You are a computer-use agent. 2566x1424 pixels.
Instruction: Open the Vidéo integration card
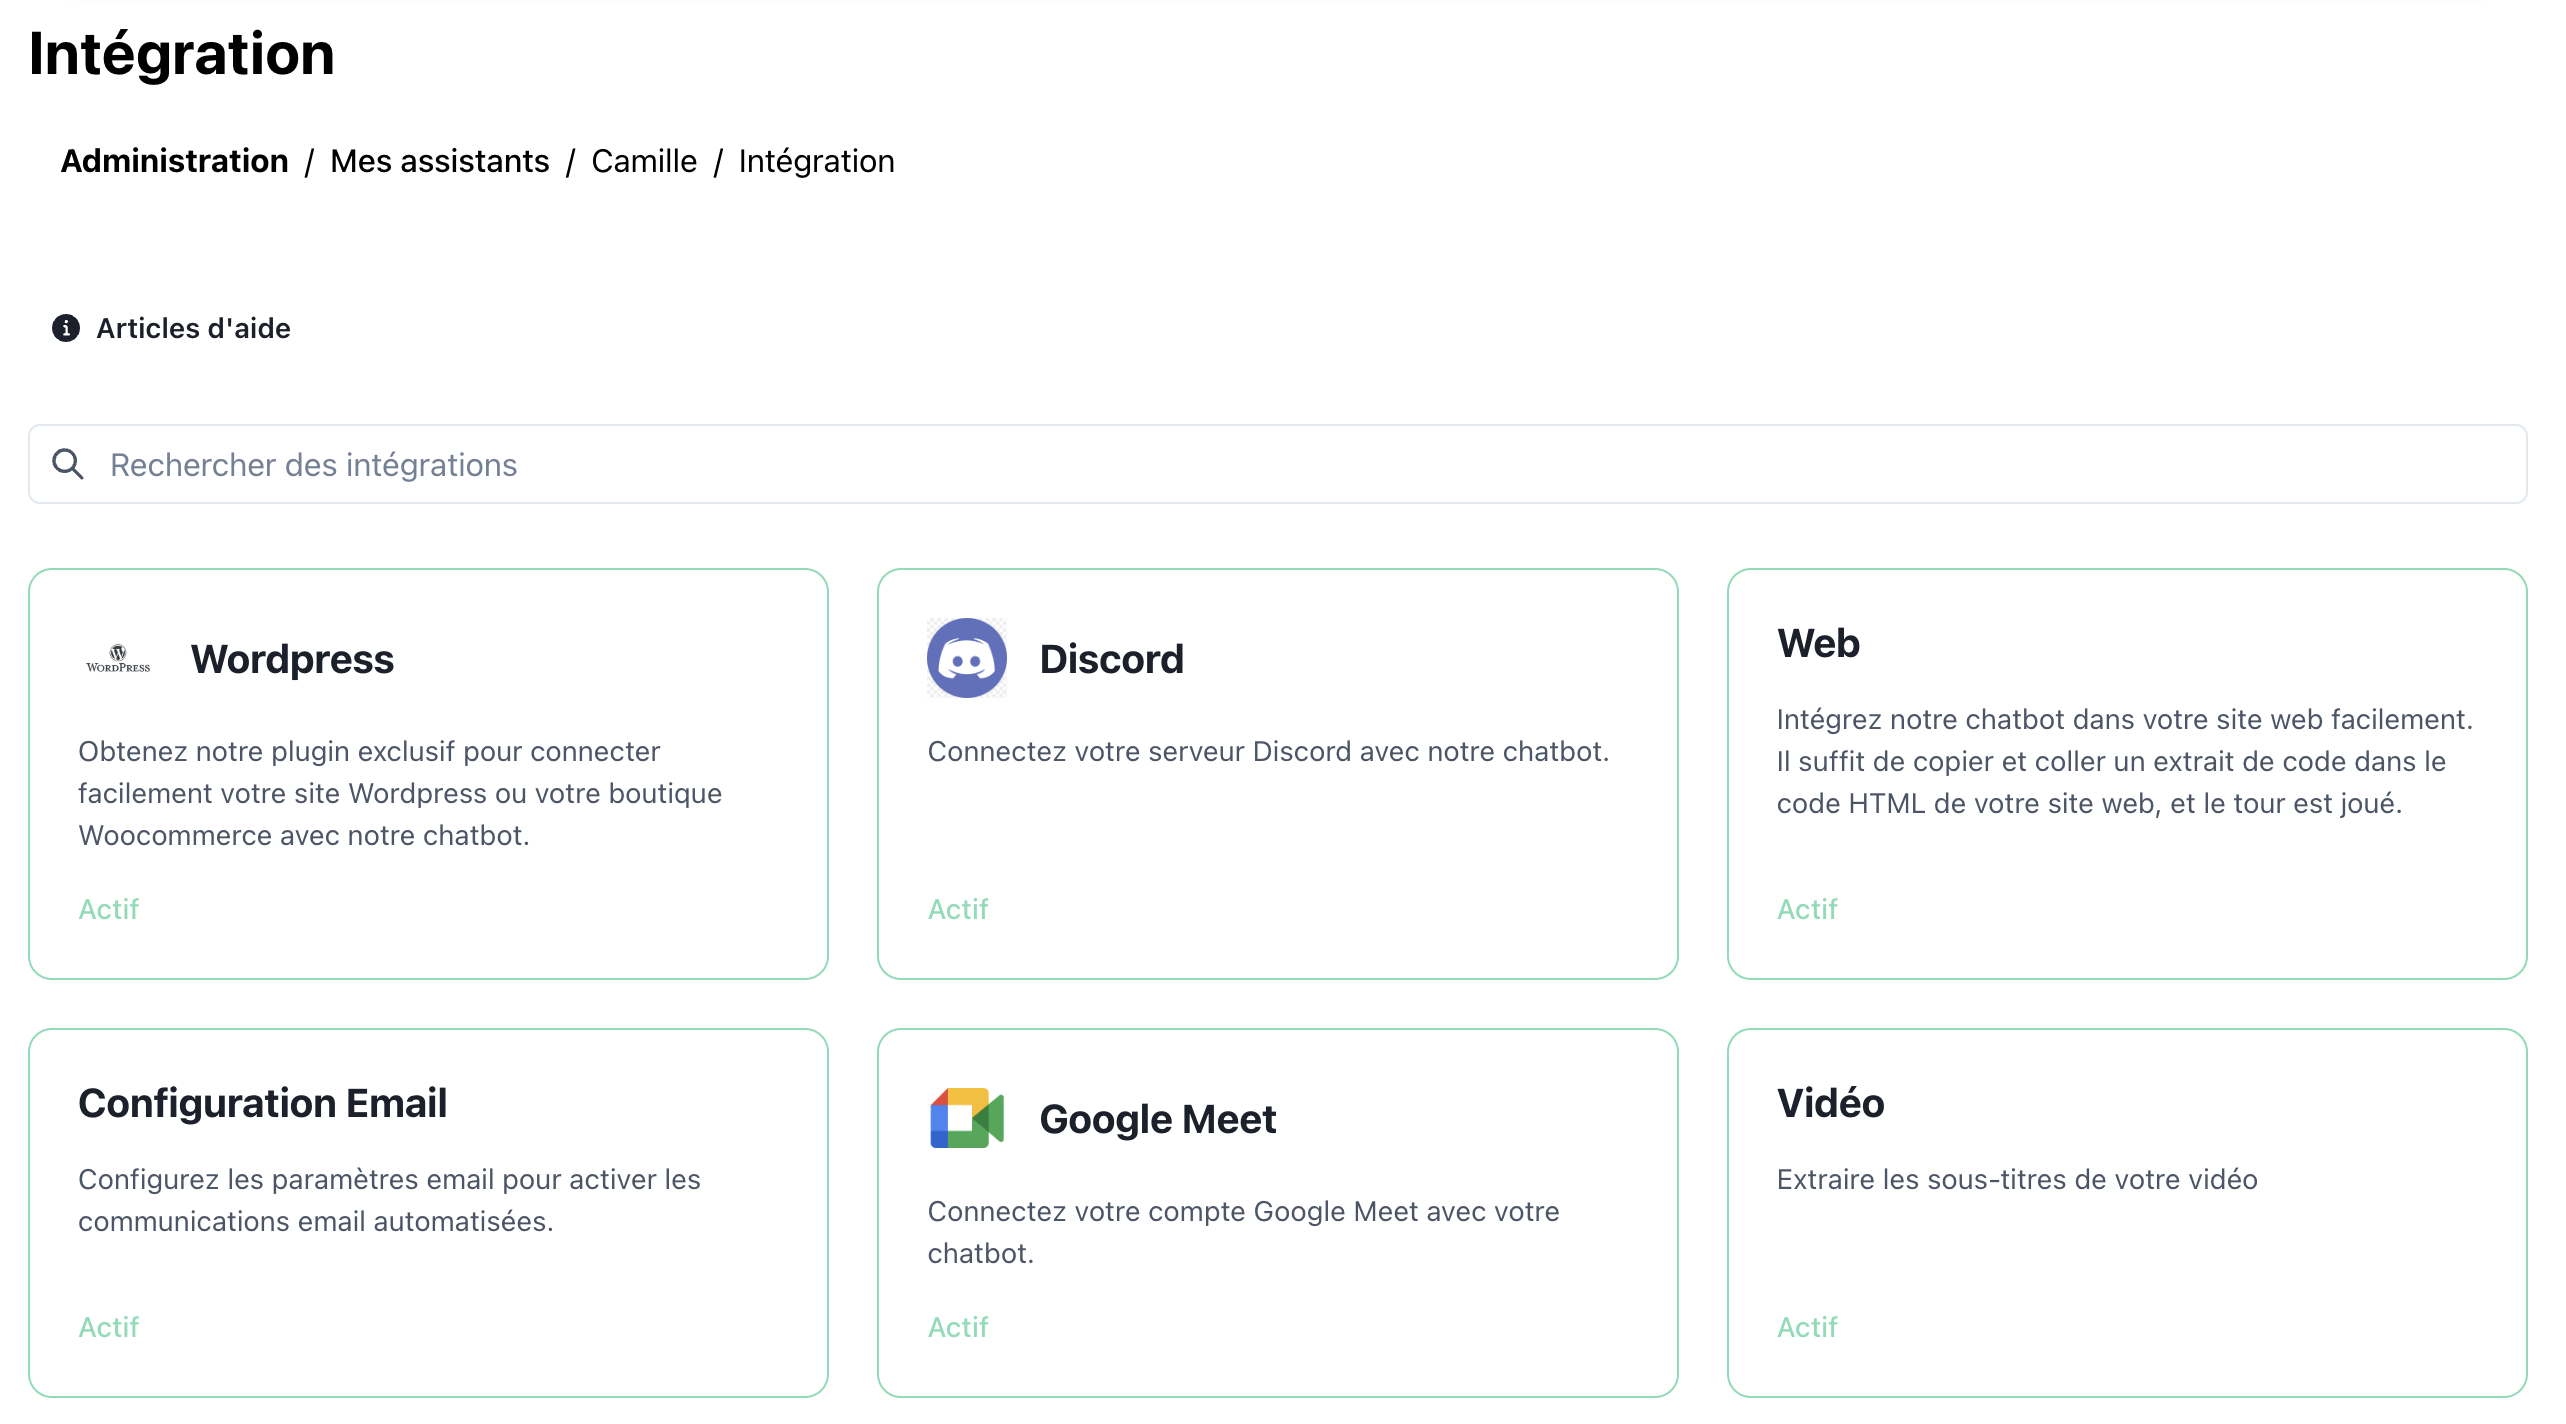(x=1830, y=1103)
